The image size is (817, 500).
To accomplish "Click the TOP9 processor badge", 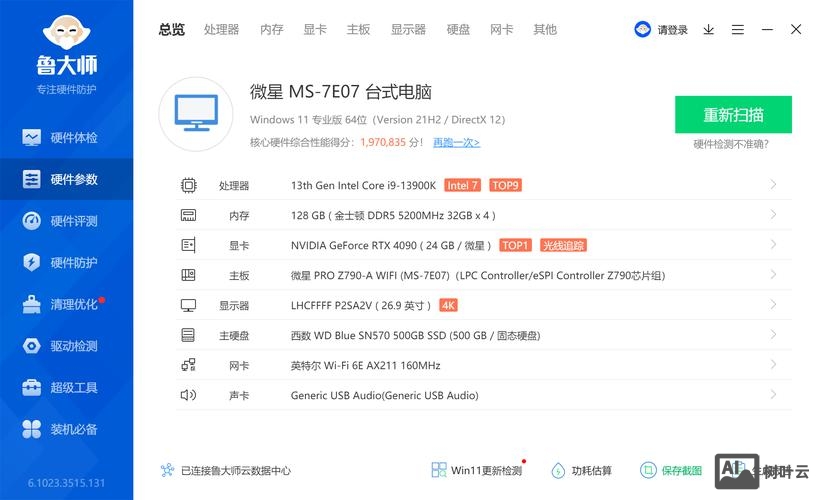I will pos(505,185).
